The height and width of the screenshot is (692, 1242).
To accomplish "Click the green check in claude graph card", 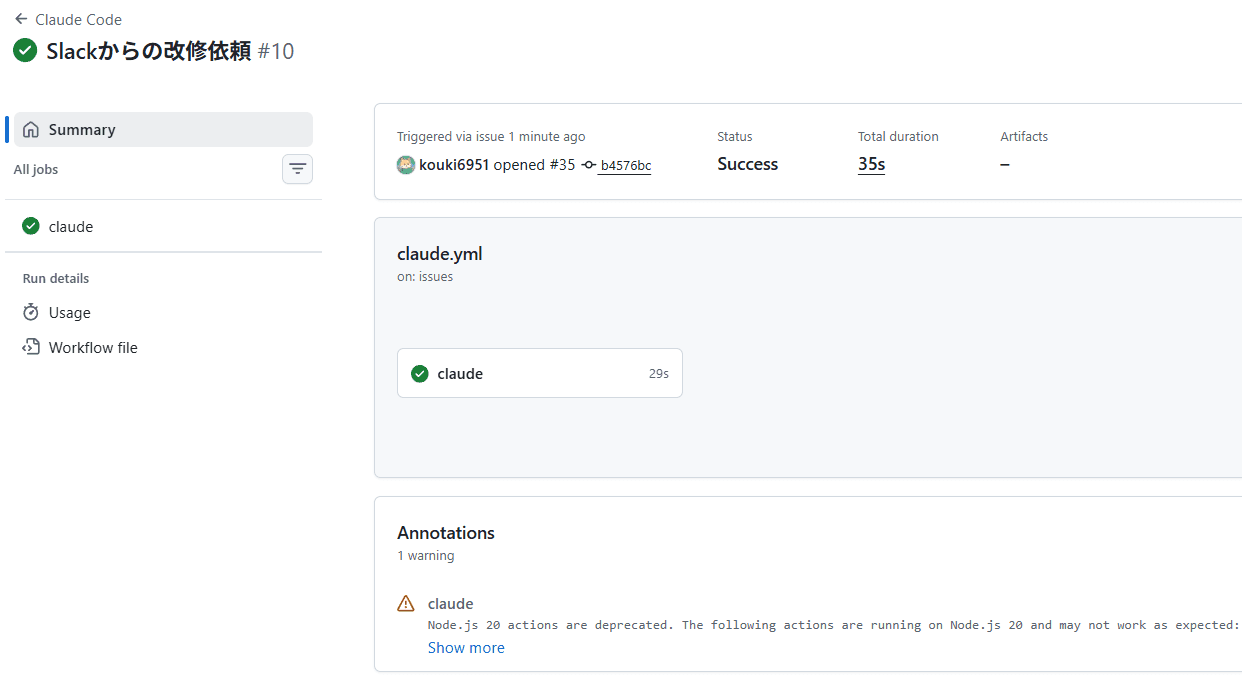I will click(x=420, y=373).
